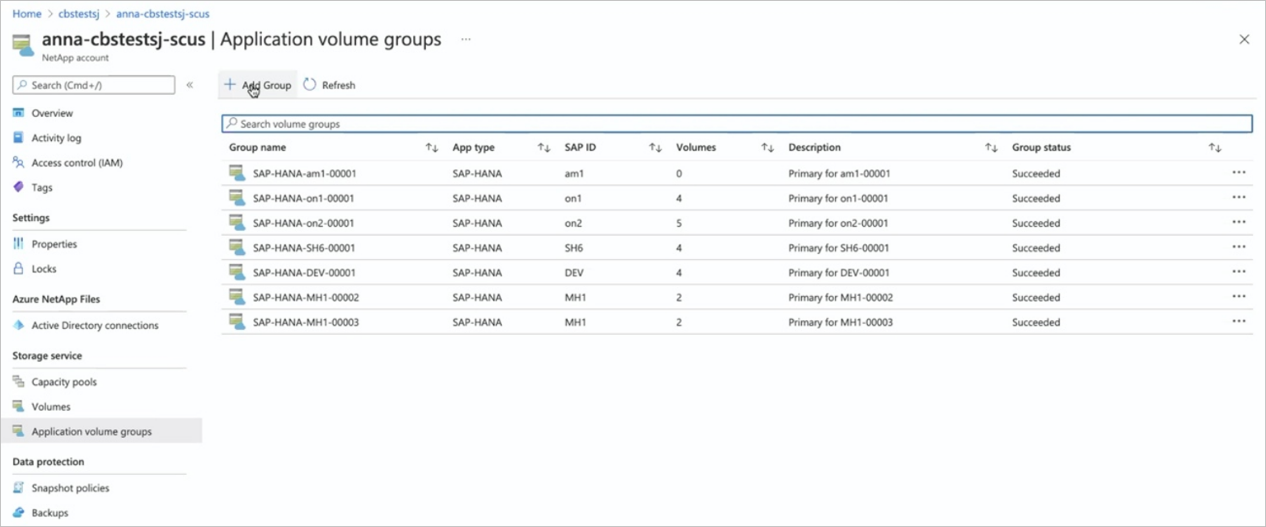
Task: Click the volume group icon for SAP-HANA-am1-00001
Action: point(237,173)
